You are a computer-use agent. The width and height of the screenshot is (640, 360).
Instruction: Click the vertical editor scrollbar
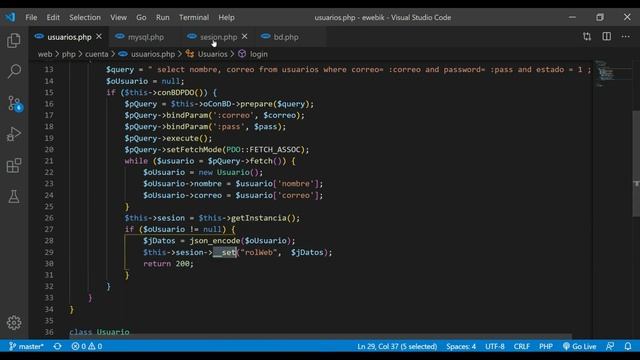636,163
